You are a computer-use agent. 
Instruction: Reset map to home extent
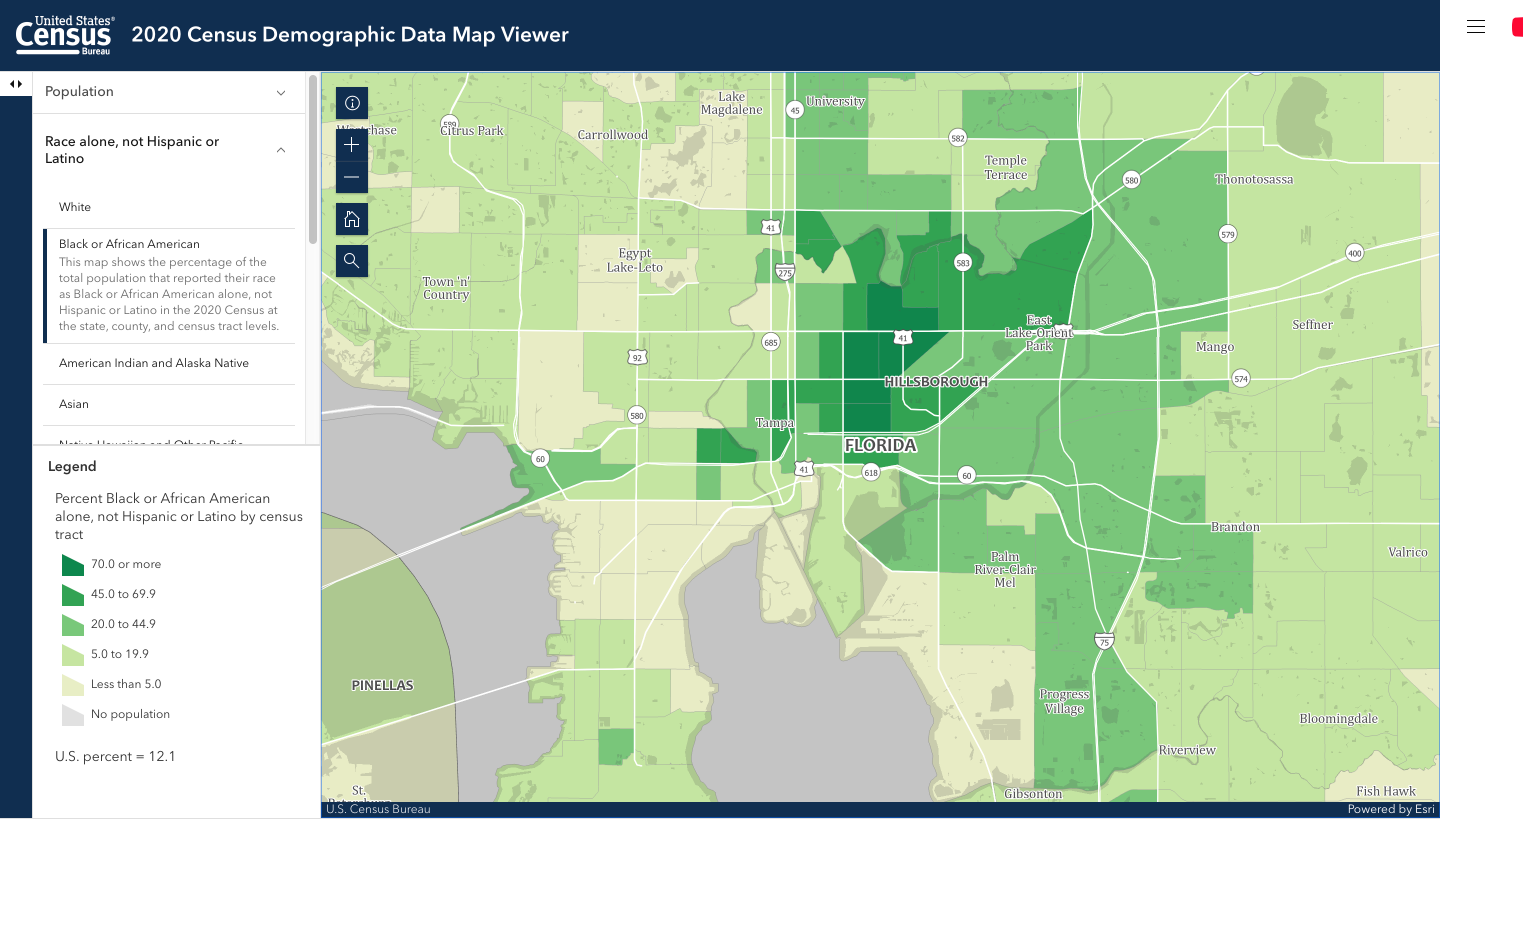(x=352, y=219)
